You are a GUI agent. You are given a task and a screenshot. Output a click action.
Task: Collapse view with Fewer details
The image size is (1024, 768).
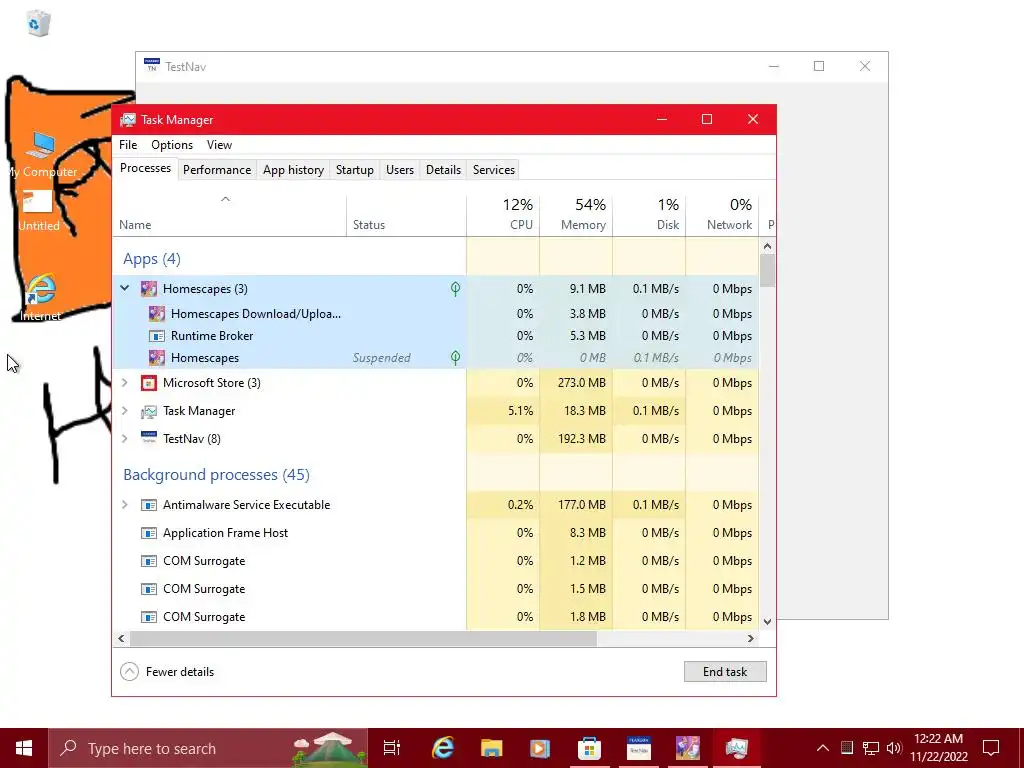tap(167, 671)
